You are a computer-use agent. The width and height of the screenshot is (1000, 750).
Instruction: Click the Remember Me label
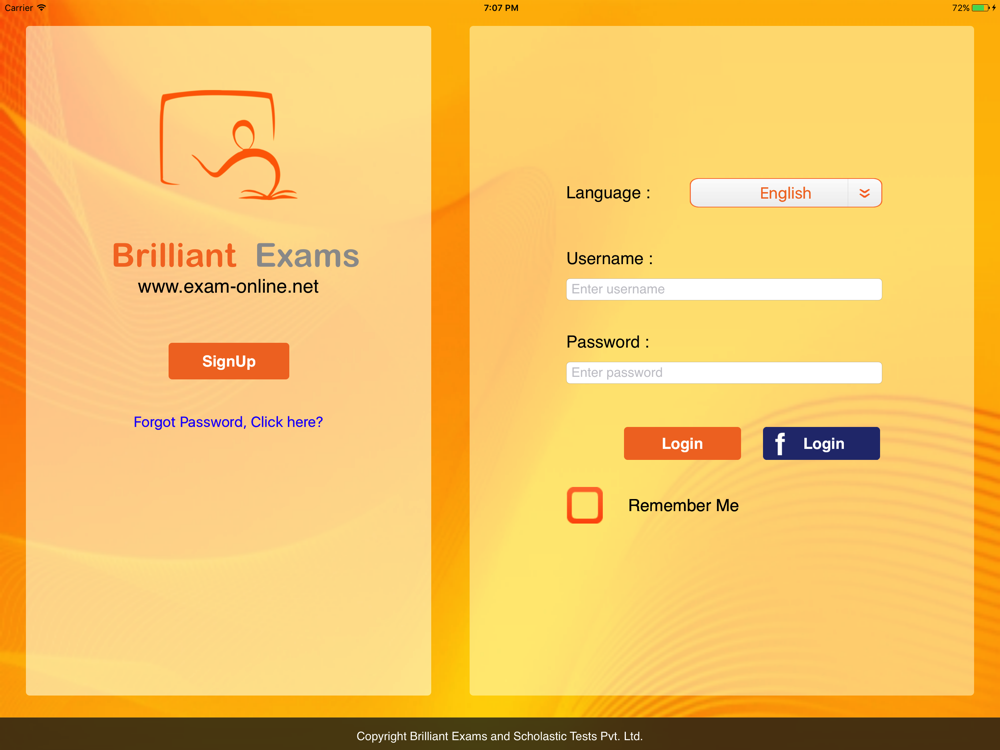pyautogui.click(x=683, y=506)
